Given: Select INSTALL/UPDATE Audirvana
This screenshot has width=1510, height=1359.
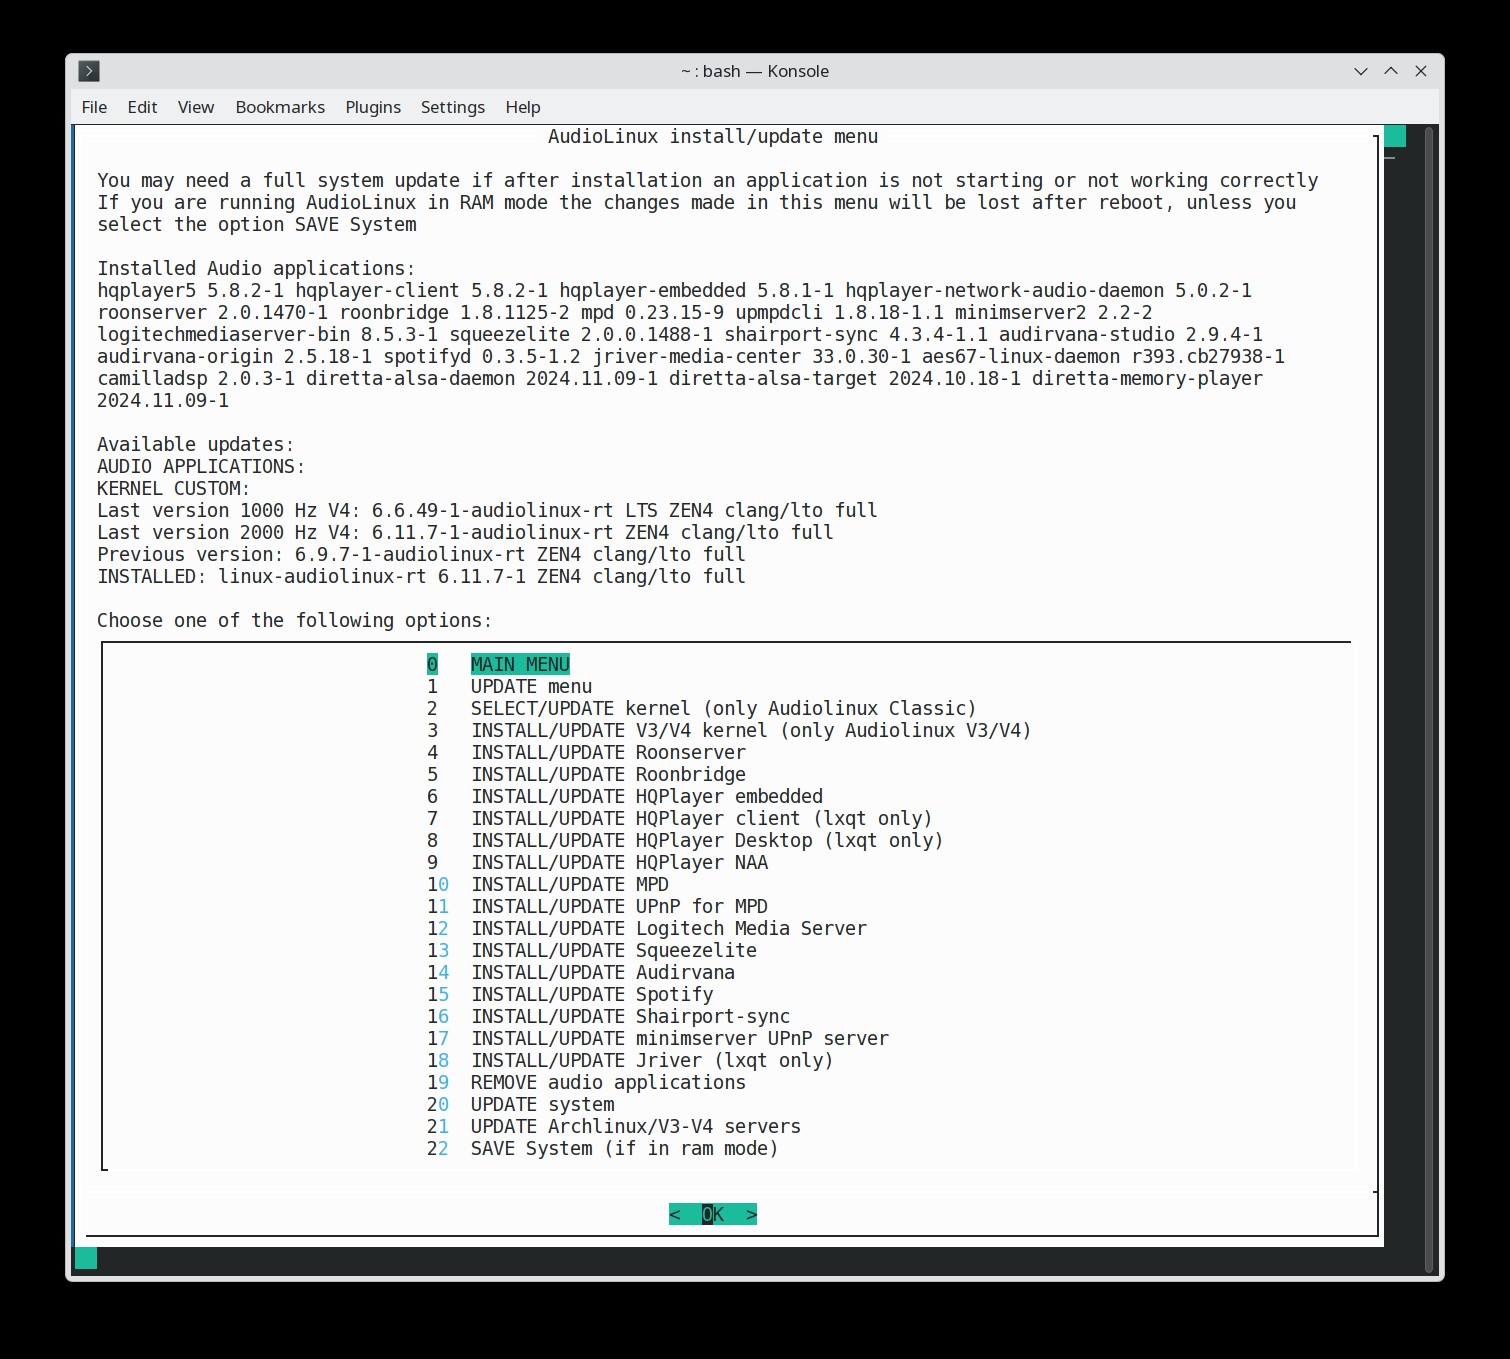Looking at the screenshot, I should pos(581,972).
